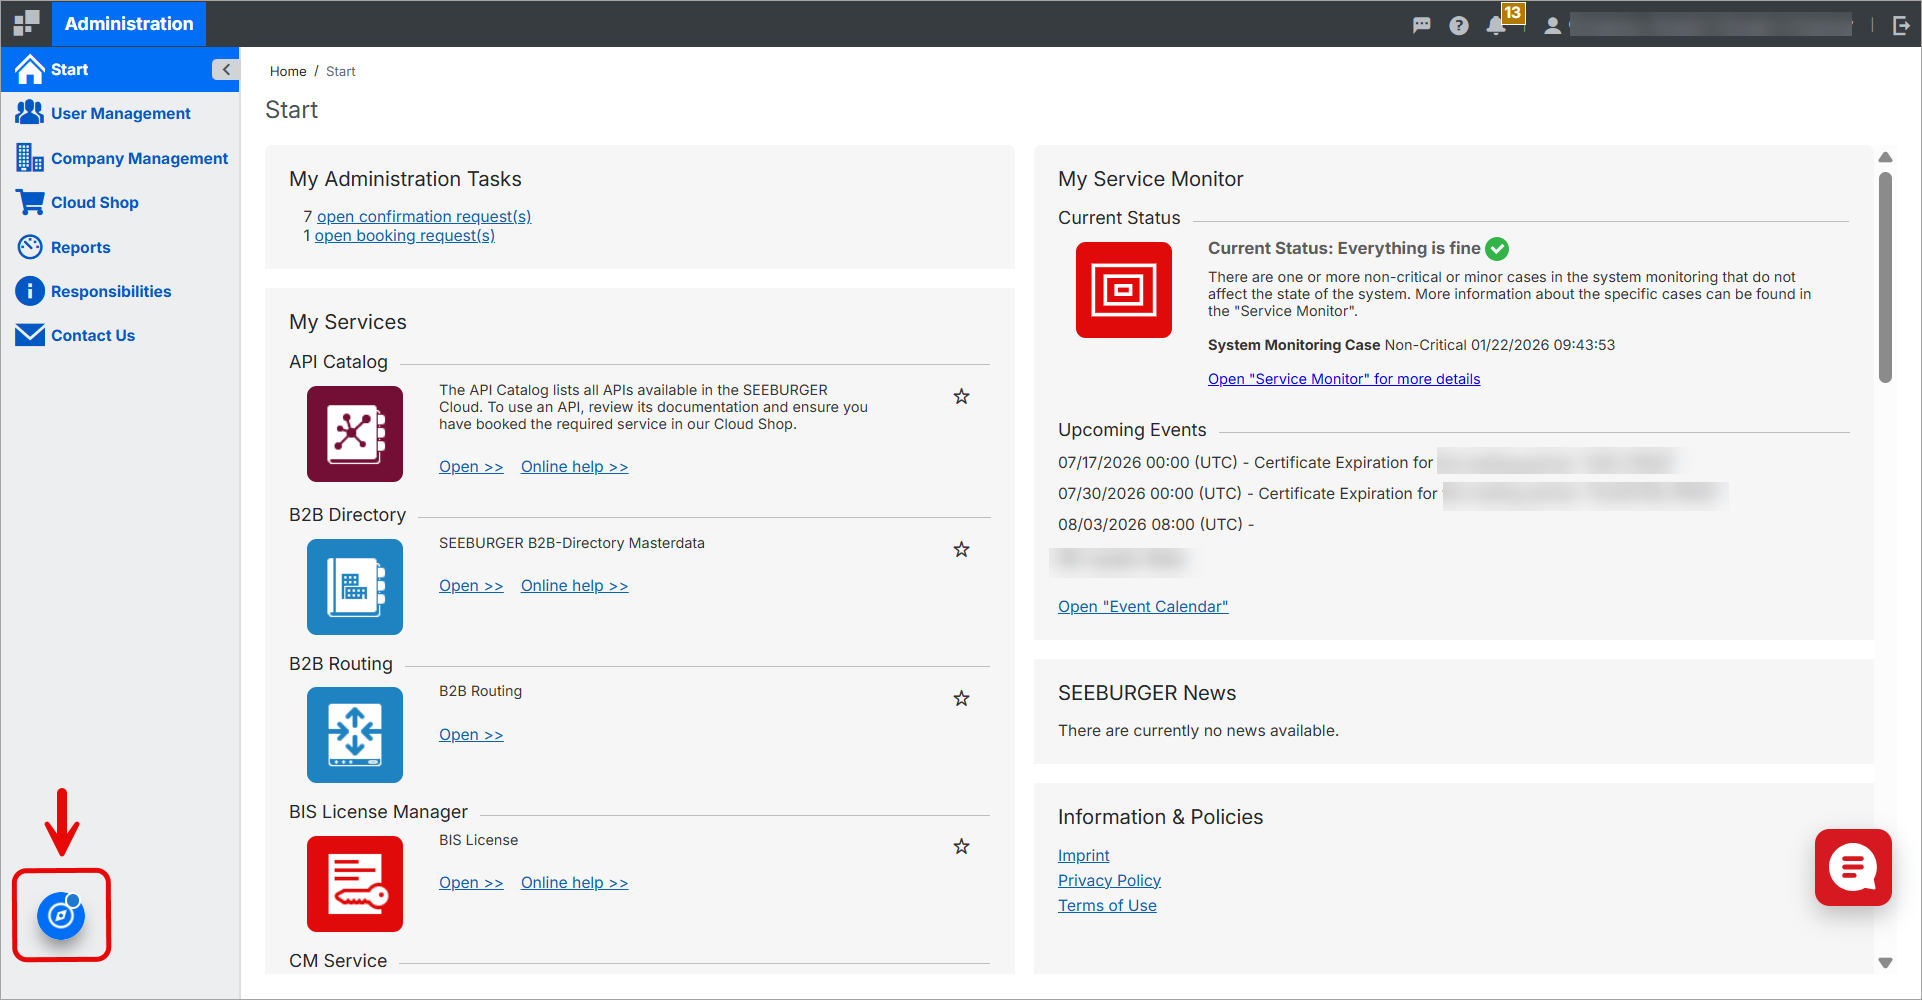Click the scrollbar up arrow
Screen dimensions: 1922x1000
tap(1885, 157)
